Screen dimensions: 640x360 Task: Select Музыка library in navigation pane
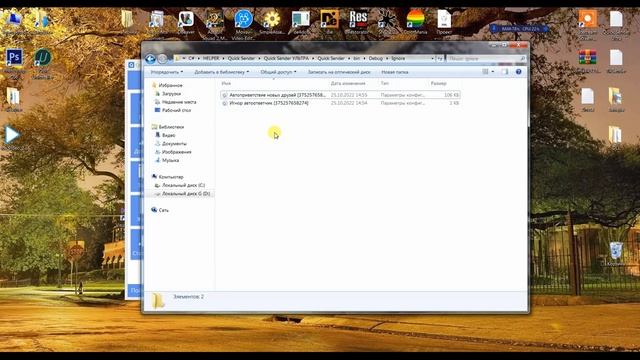[170, 160]
